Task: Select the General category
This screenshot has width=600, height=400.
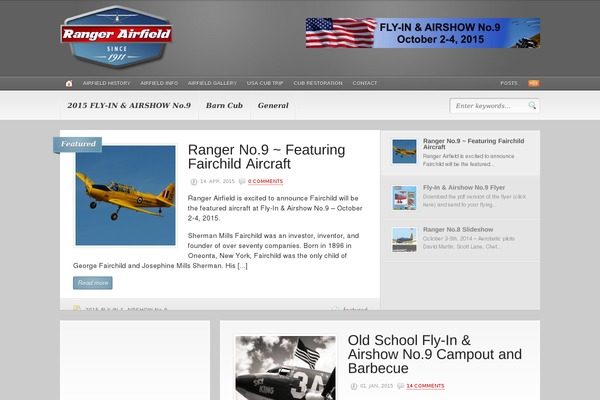Action: (273, 105)
